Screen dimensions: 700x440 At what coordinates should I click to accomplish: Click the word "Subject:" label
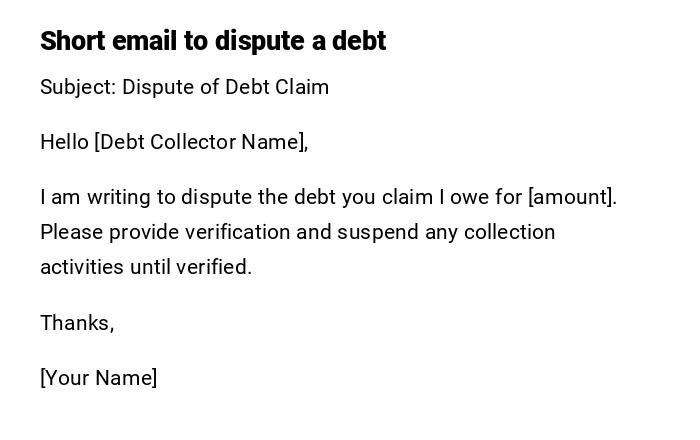(x=78, y=87)
